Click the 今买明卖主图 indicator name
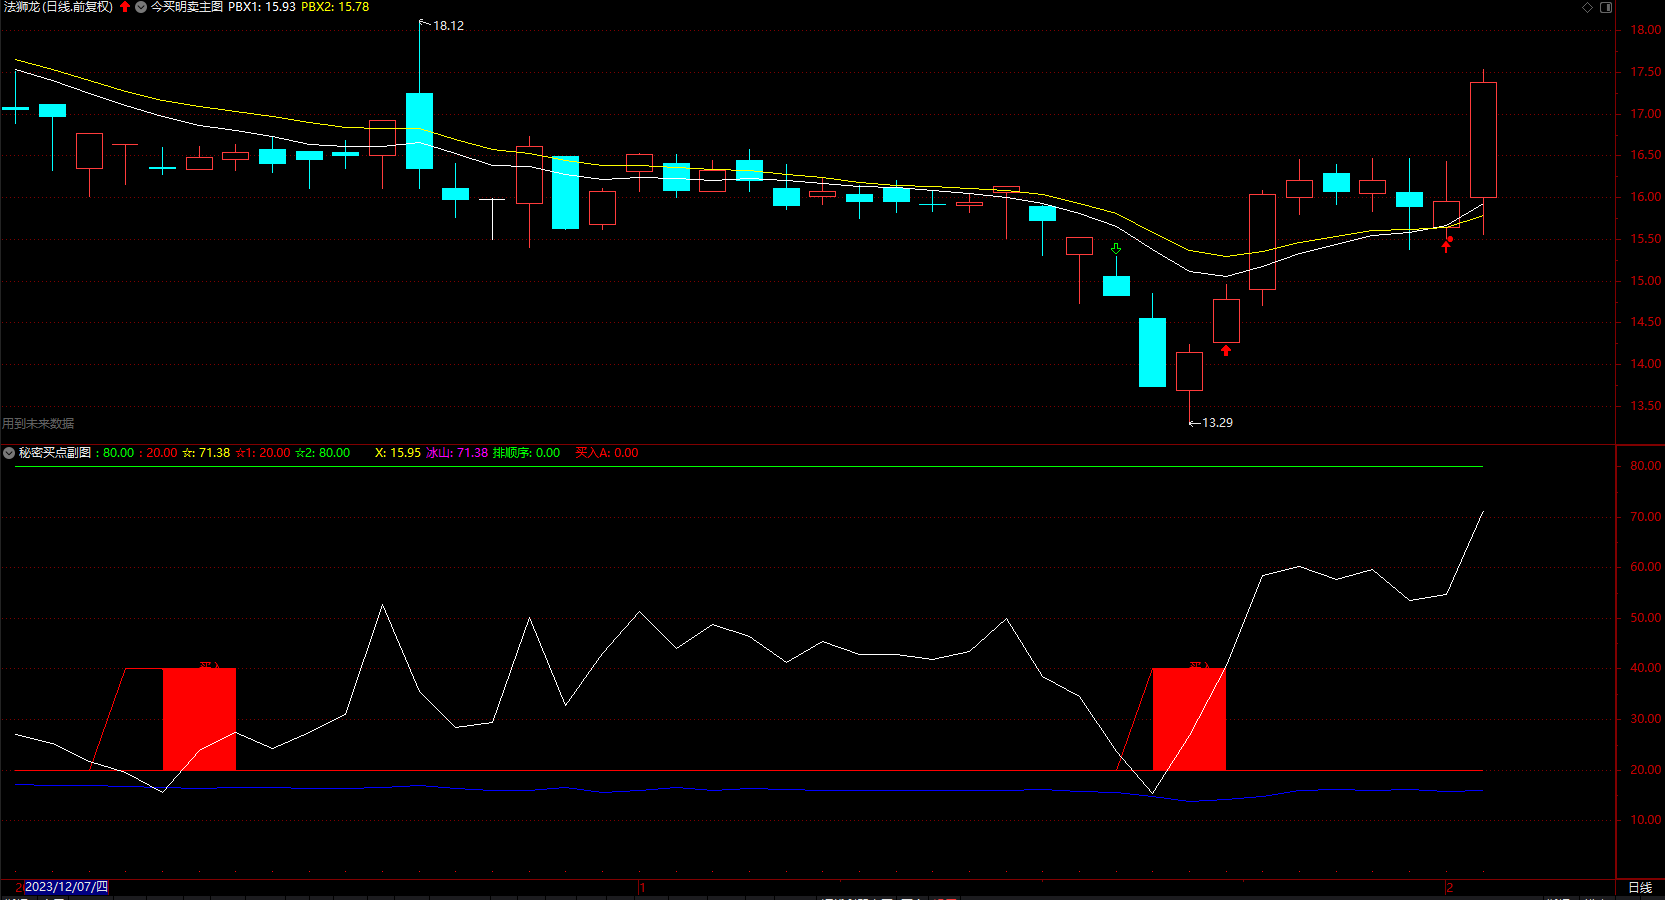This screenshot has width=1665, height=900. pos(187,7)
